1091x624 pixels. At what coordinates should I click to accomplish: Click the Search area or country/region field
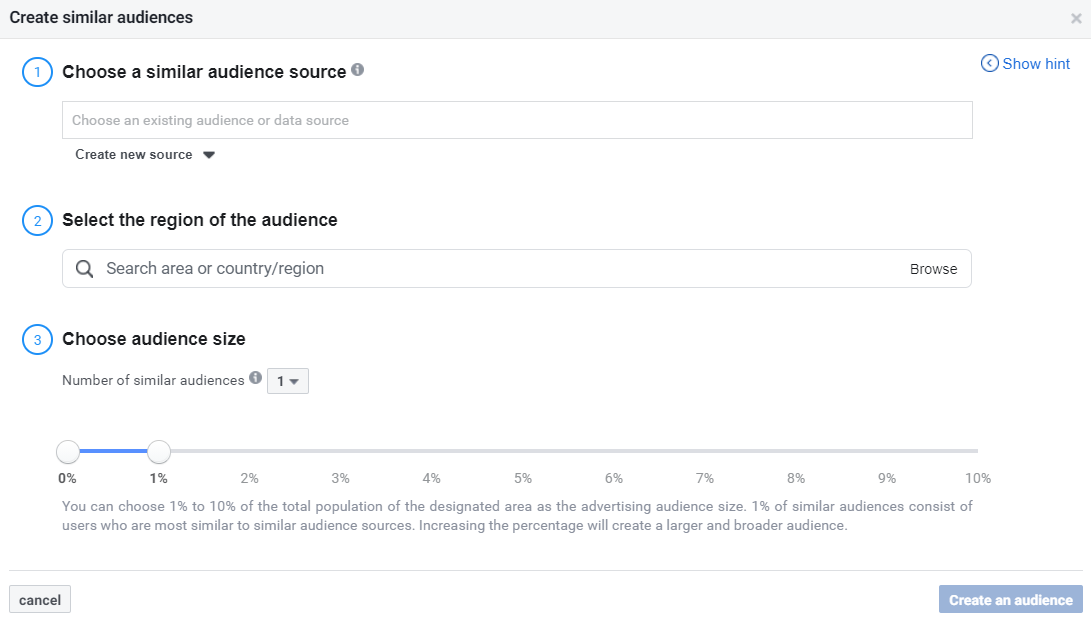pos(500,269)
